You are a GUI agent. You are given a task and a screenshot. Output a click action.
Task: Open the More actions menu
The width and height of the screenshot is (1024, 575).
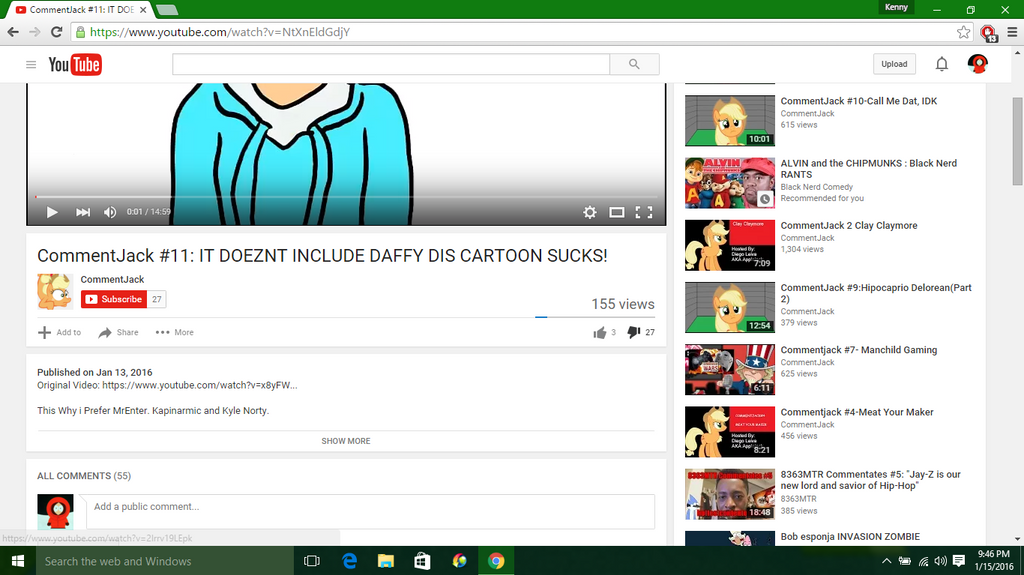[x=174, y=333]
